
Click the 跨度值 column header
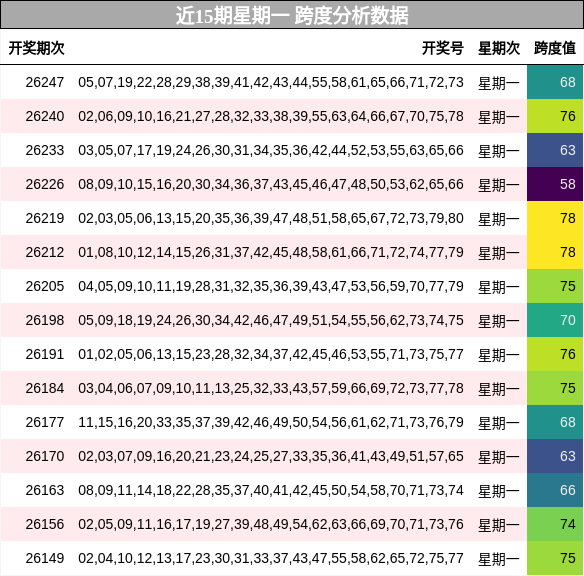coord(555,48)
